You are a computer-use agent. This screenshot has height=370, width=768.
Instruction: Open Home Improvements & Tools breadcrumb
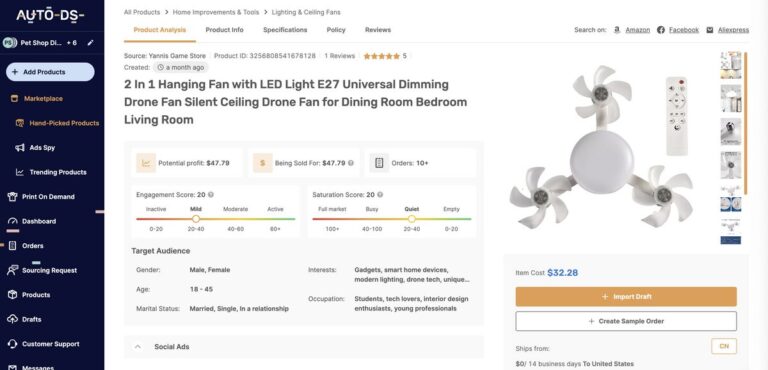216,12
